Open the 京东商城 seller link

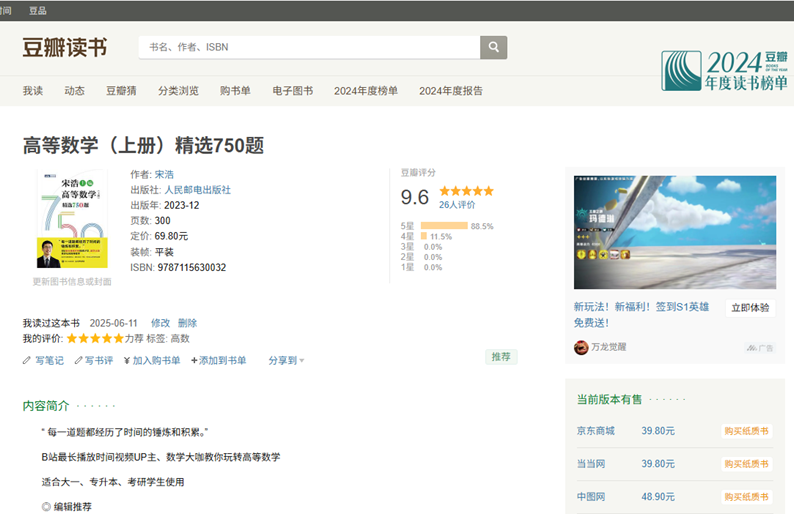tap(596, 431)
